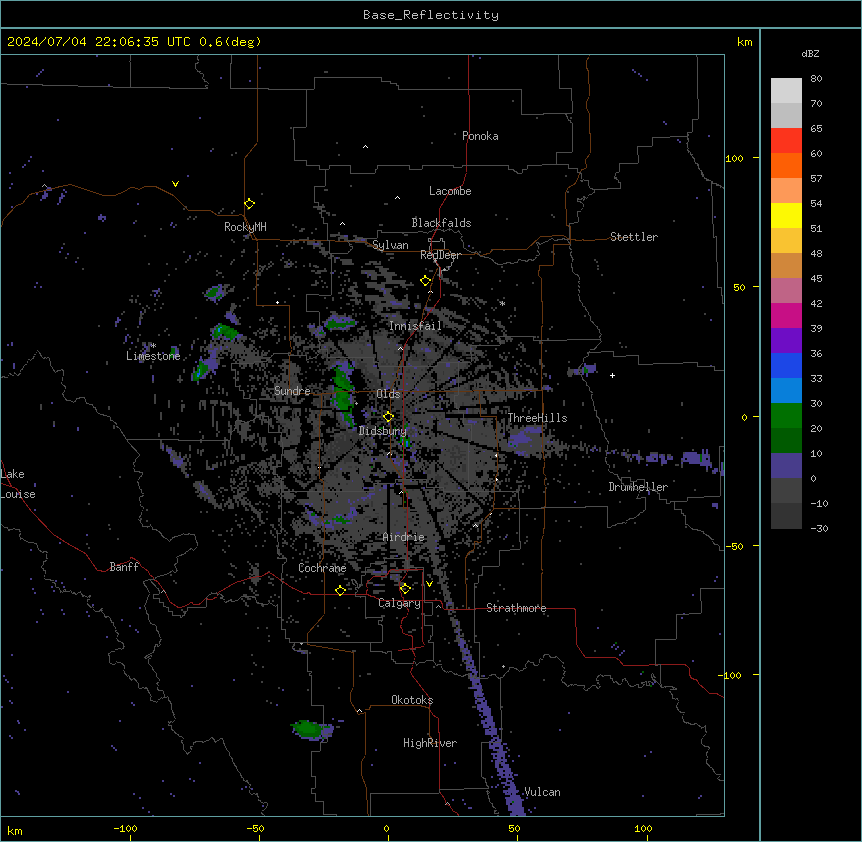Viewport: 862px width, 842px height.
Task: Pick the yellow diamond marker below Cochrane
Action: click(340, 590)
